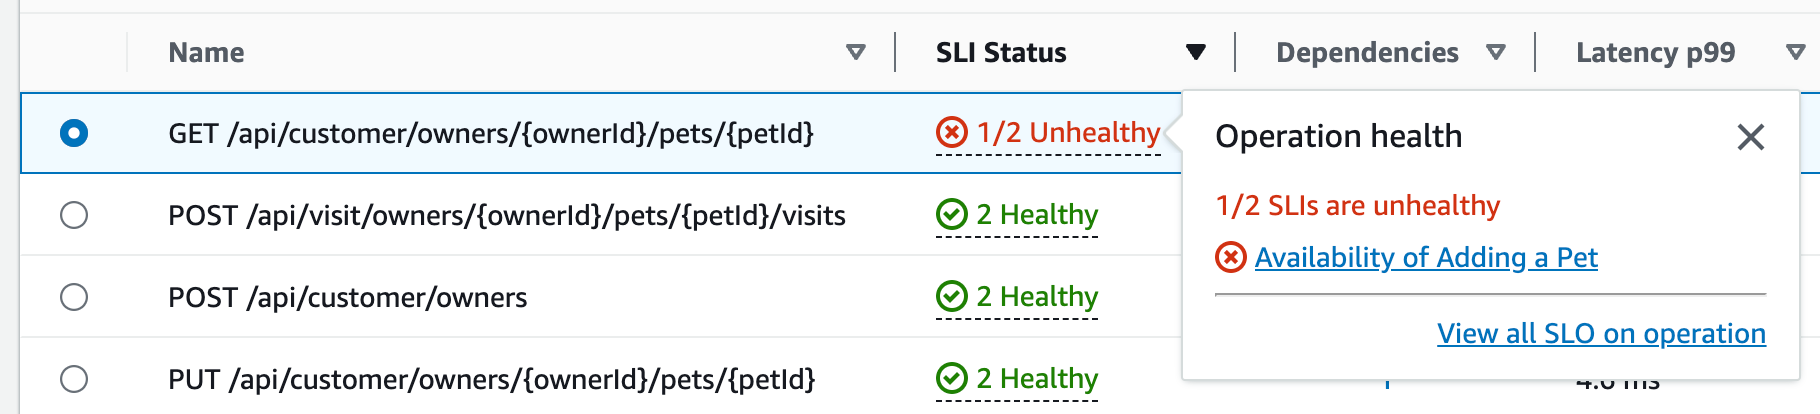Select the PUT pets operation radio button
Screen dimensions: 1820x414
point(74,379)
